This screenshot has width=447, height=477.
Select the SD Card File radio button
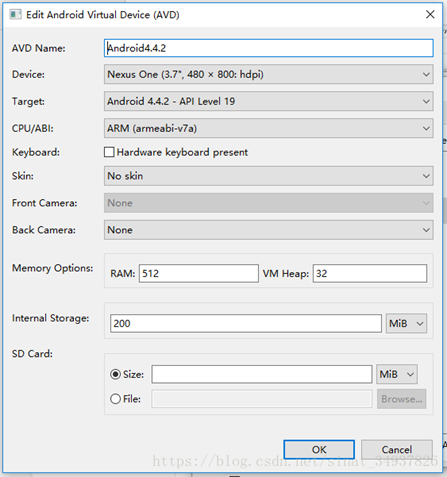(x=115, y=399)
